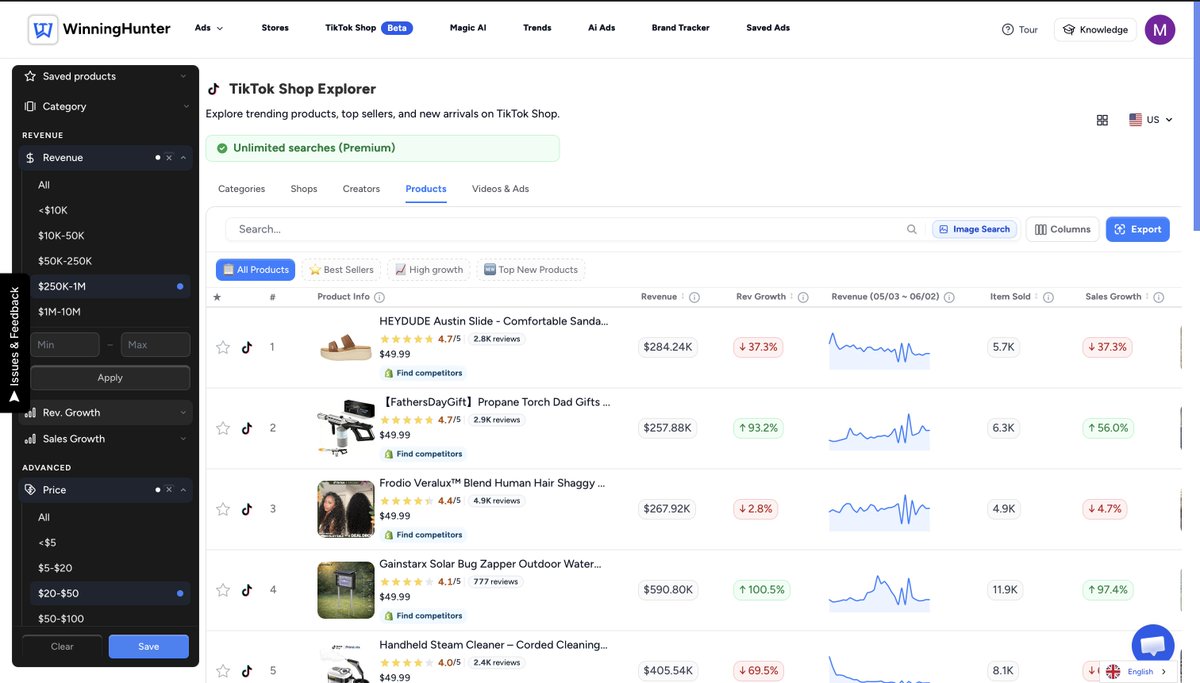Viewport: 1200px width, 683px height.
Task: Open TikTok icon for Frodio Veralux row
Action: click(x=247, y=509)
